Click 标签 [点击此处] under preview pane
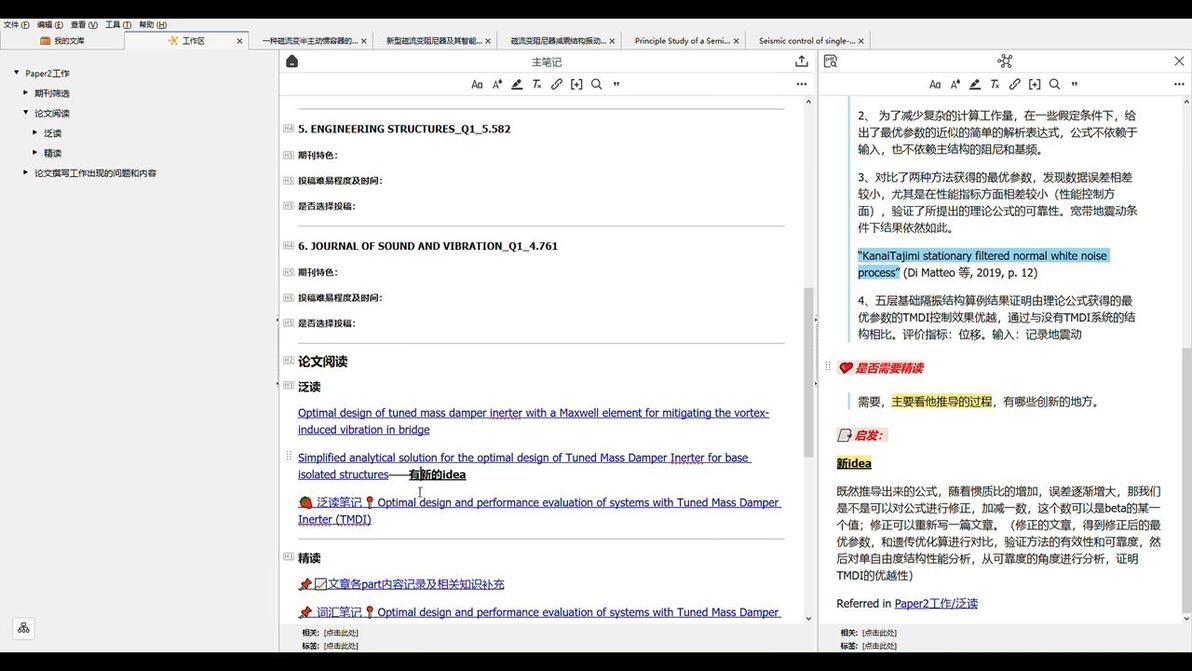Viewport: 1192px width, 671px height. coord(880,646)
